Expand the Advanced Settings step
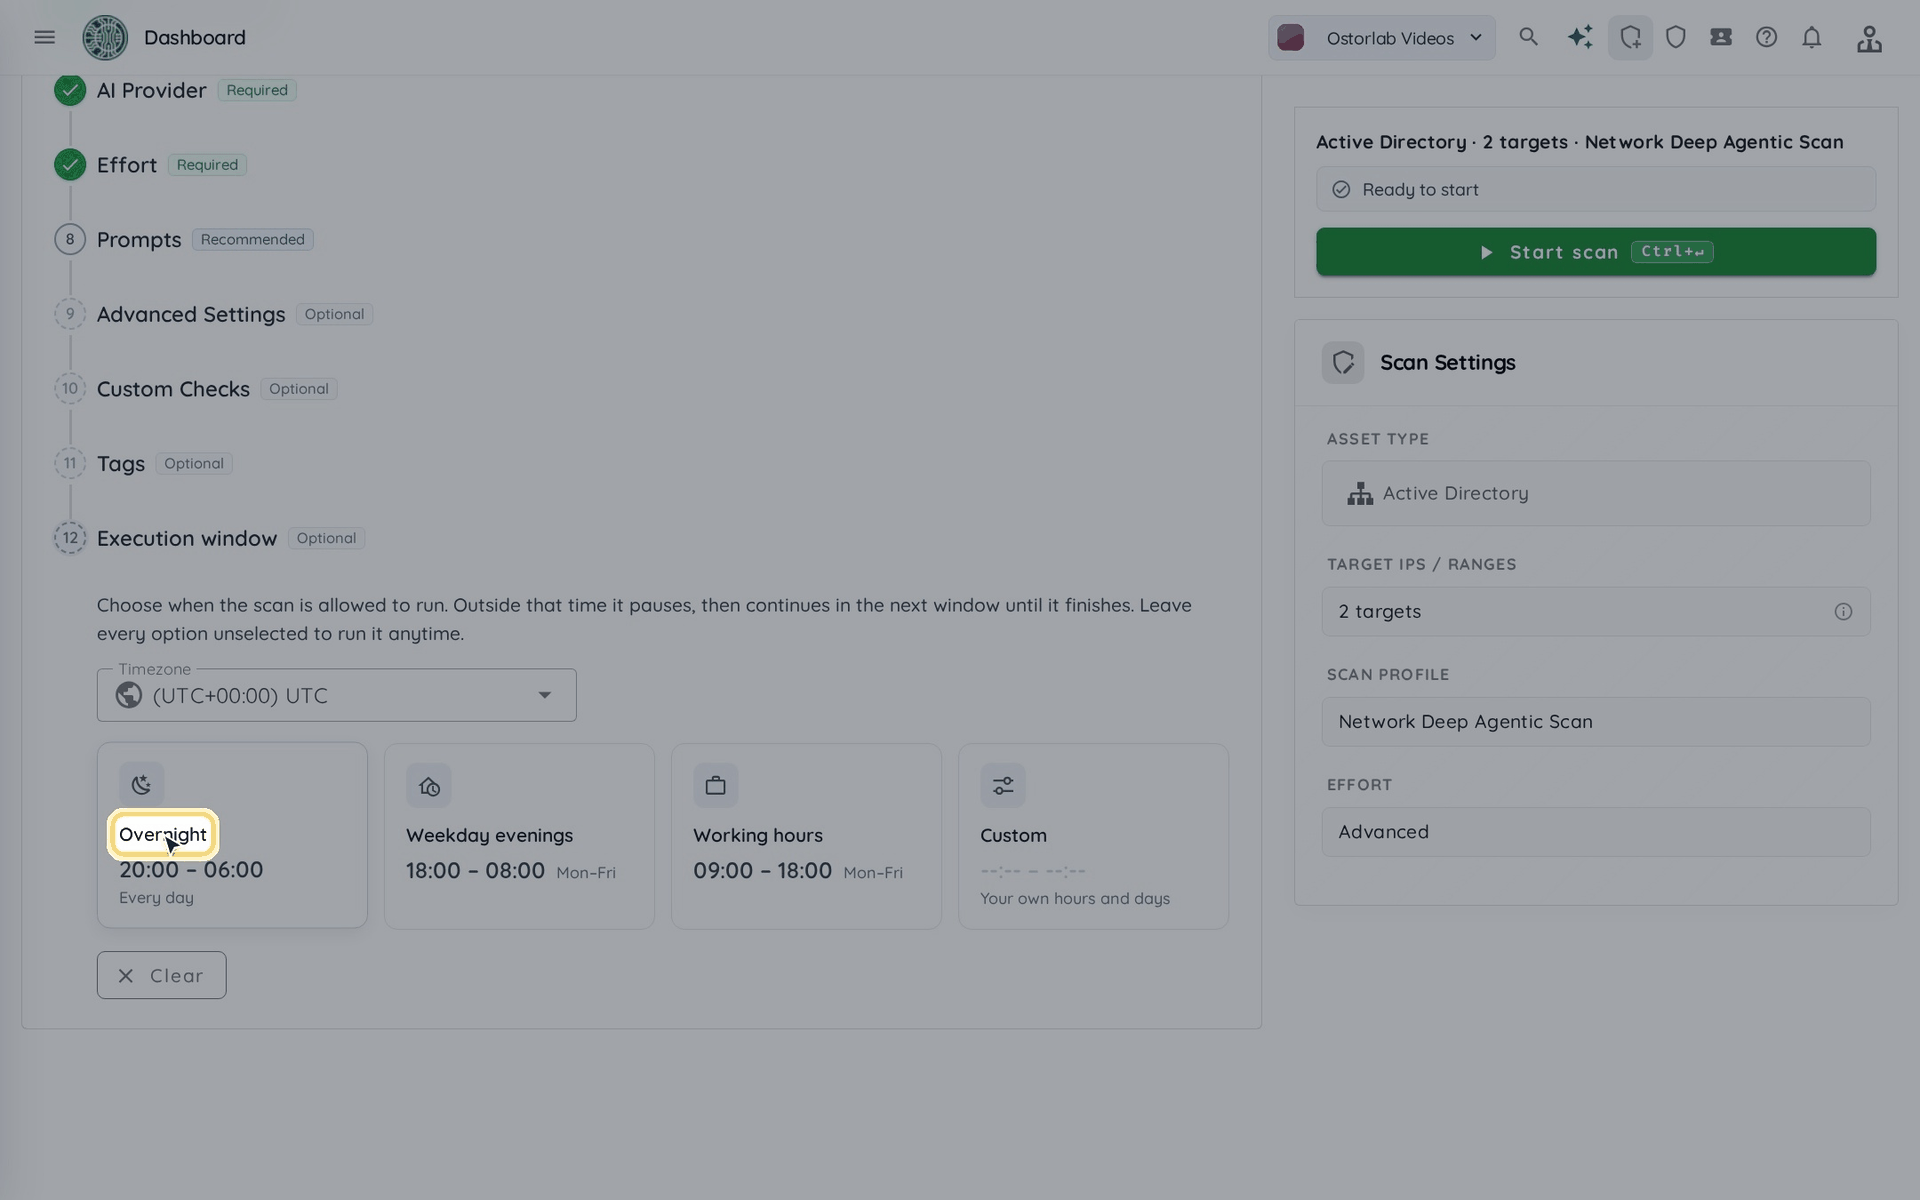The width and height of the screenshot is (1920, 1200). pos(191,314)
